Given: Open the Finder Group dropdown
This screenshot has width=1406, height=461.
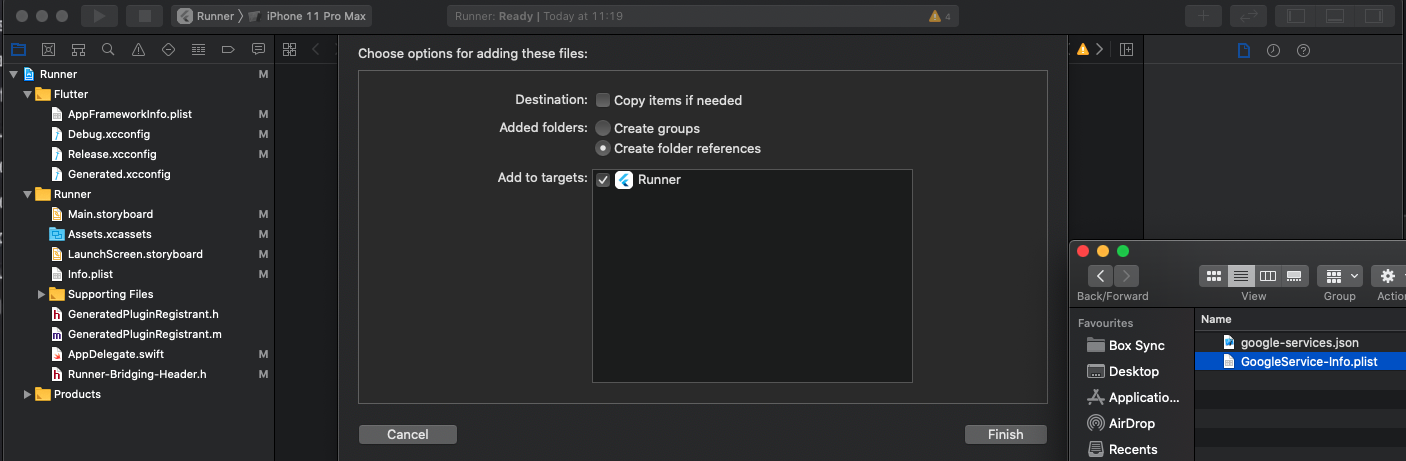Looking at the screenshot, I should (x=1340, y=276).
